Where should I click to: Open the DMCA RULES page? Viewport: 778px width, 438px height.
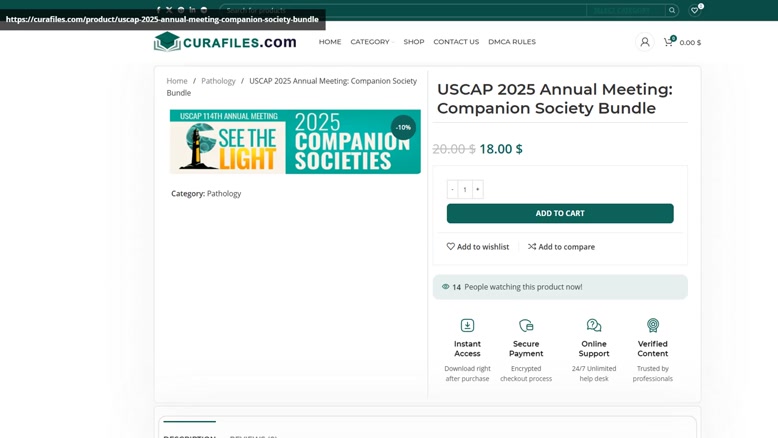tap(512, 42)
